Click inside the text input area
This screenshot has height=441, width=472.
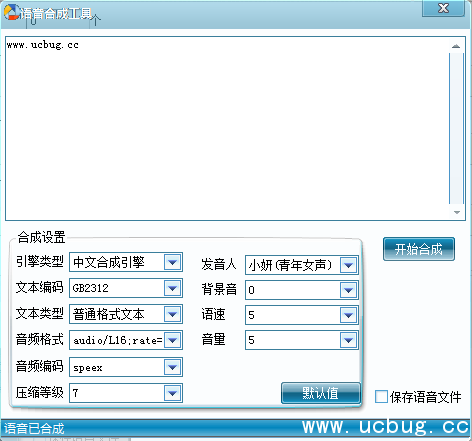pyautogui.click(x=227, y=128)
